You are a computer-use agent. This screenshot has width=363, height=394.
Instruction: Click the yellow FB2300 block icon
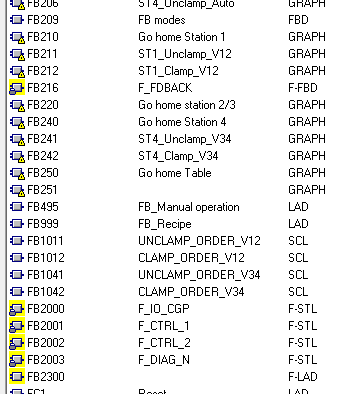click(x=17, y=377)
